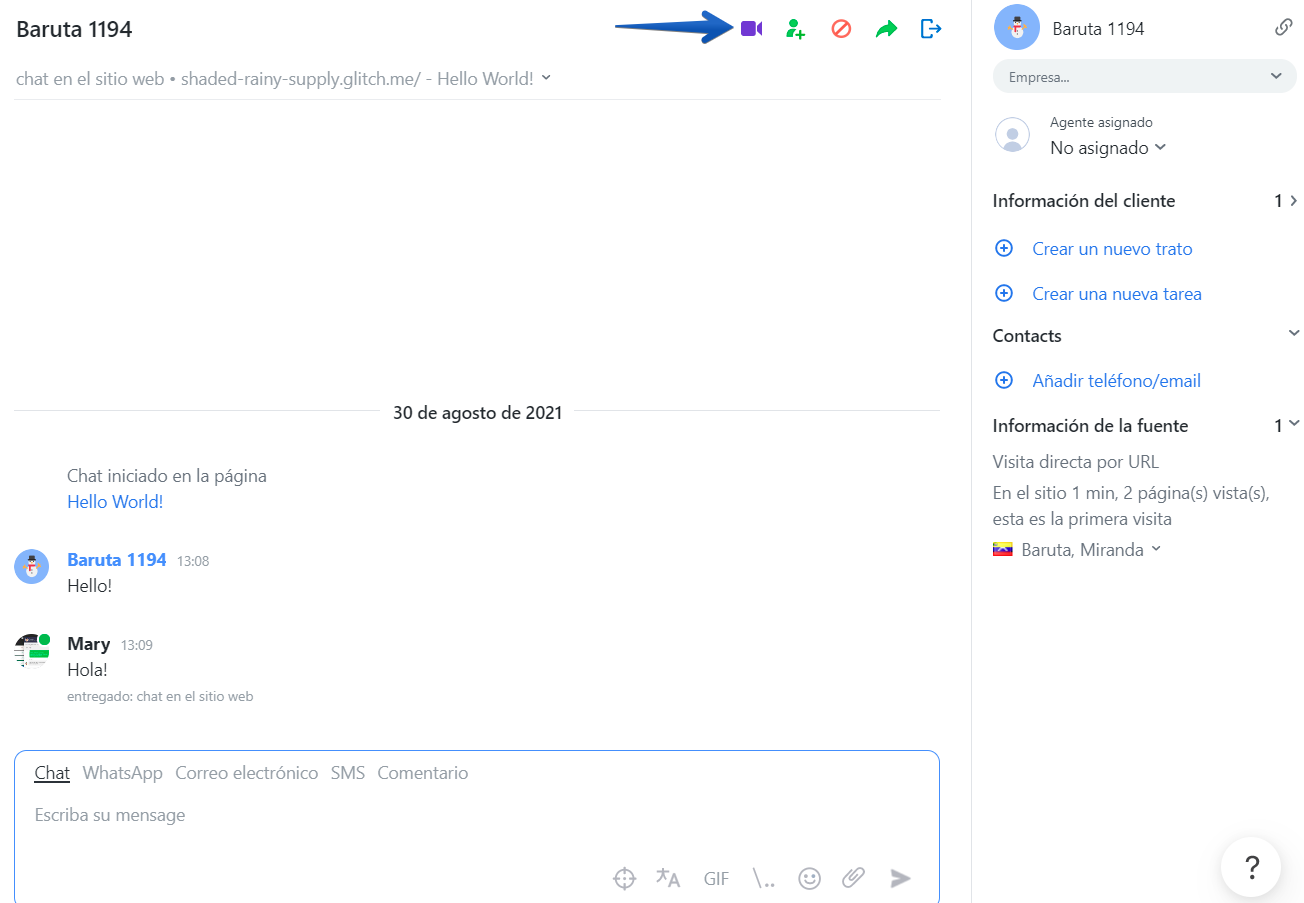This screenshot has width=1304, height=903.
Task: Click the crosshair target icon in message toolbar
Action: [624, 878]
